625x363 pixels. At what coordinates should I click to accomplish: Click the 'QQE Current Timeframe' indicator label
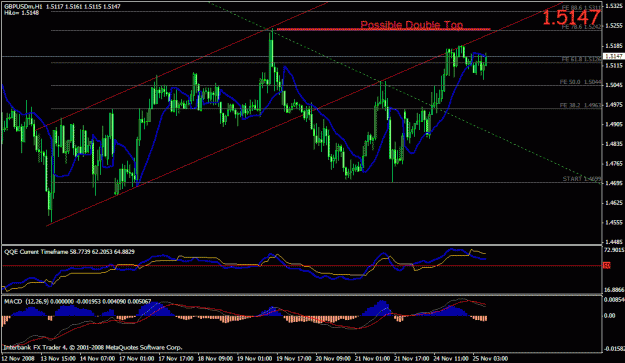(x=69, y=252)
